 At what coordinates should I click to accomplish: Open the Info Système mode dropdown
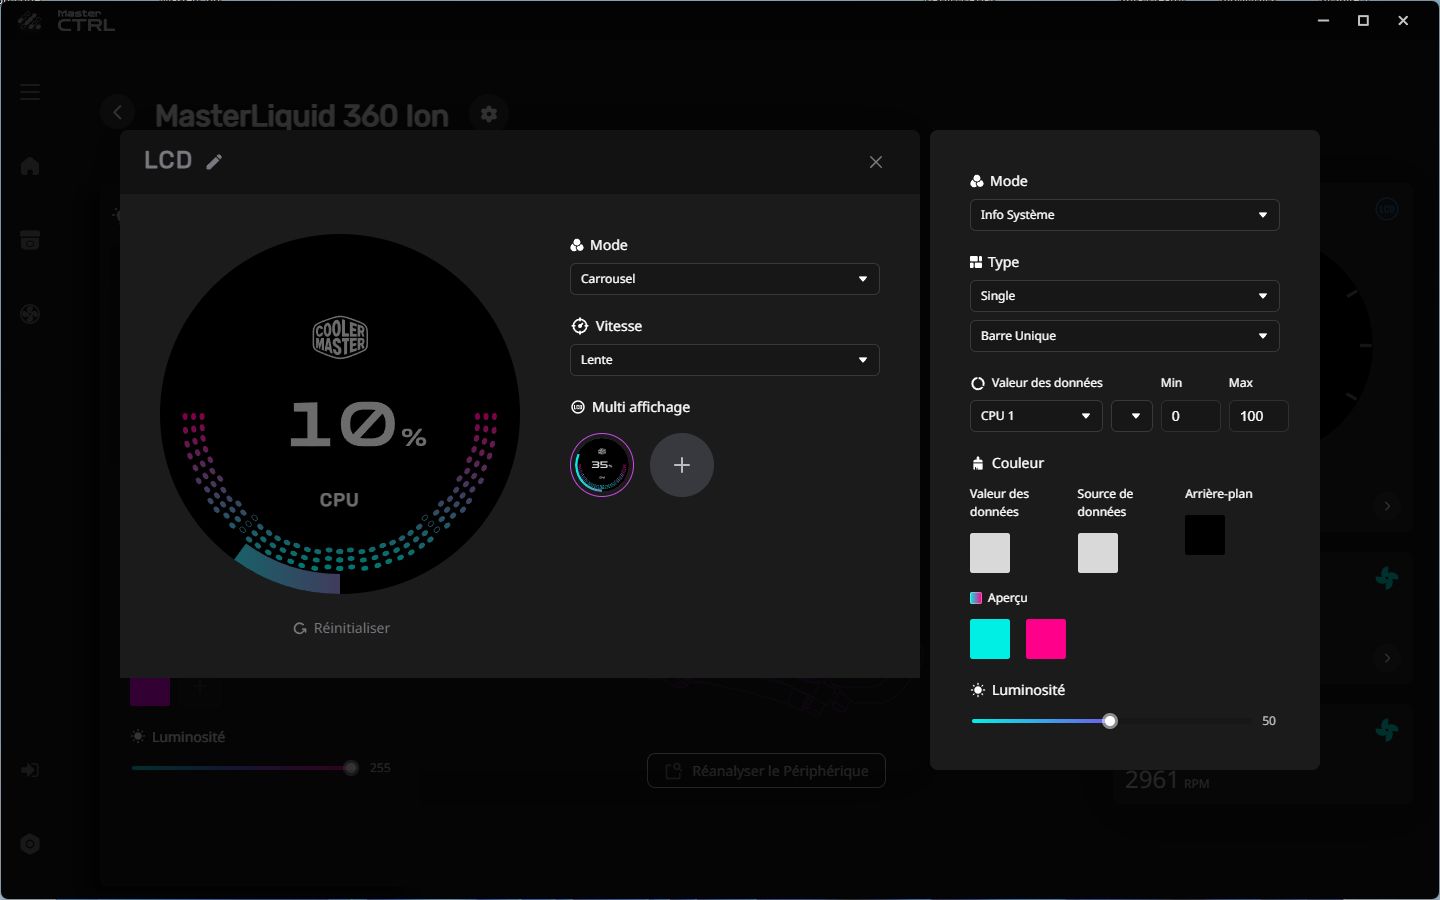1125,215
